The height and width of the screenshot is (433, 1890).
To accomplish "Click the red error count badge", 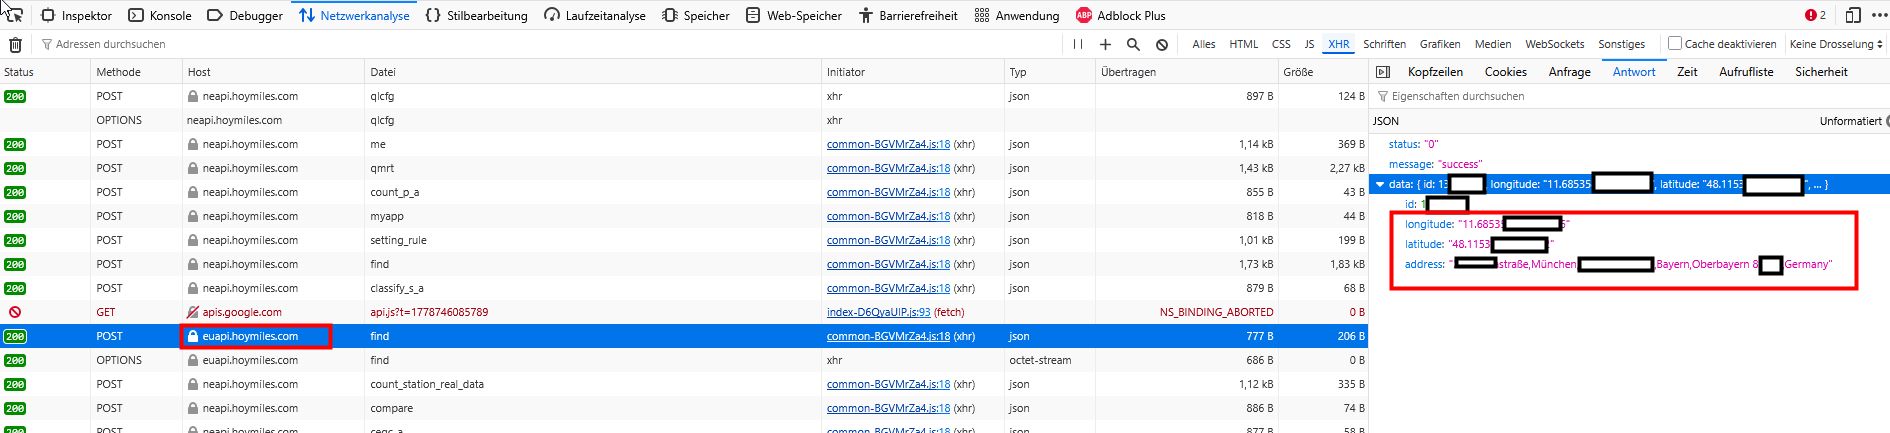I will 1815,15.
